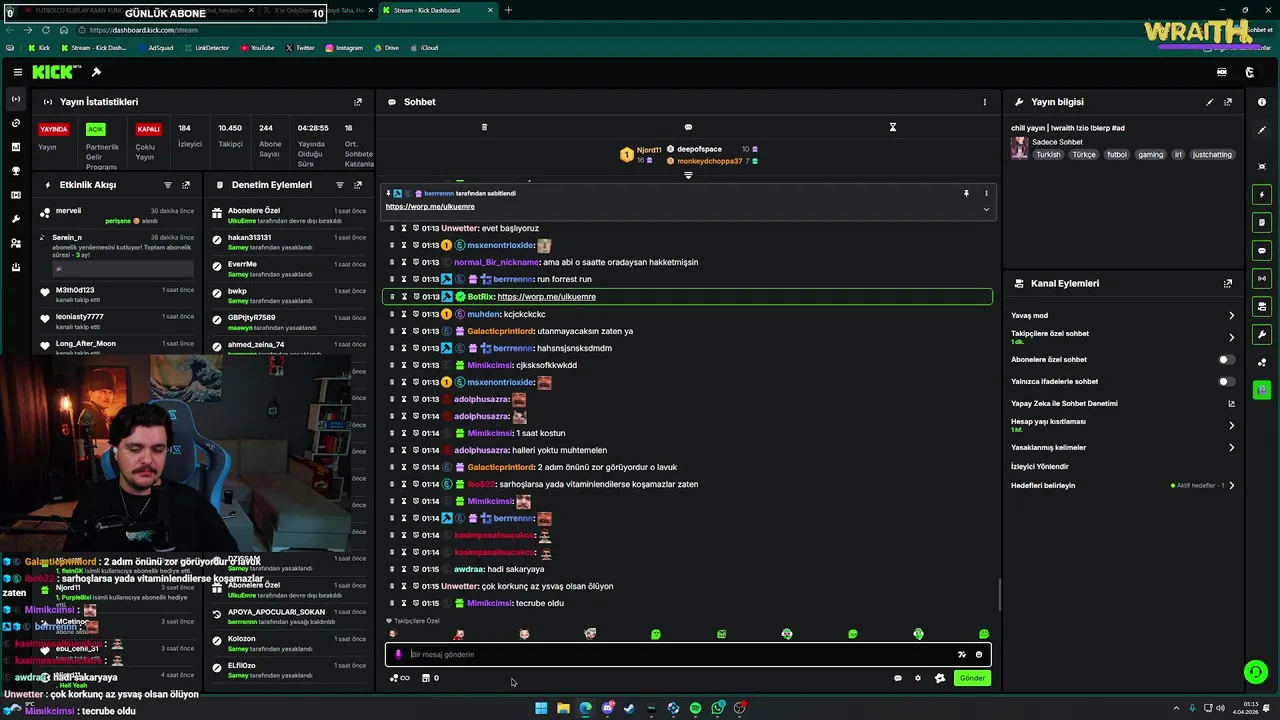Open pinned worp.me/ulkuemre link
Screen dimensions: 1280x720
click(430, 206)
